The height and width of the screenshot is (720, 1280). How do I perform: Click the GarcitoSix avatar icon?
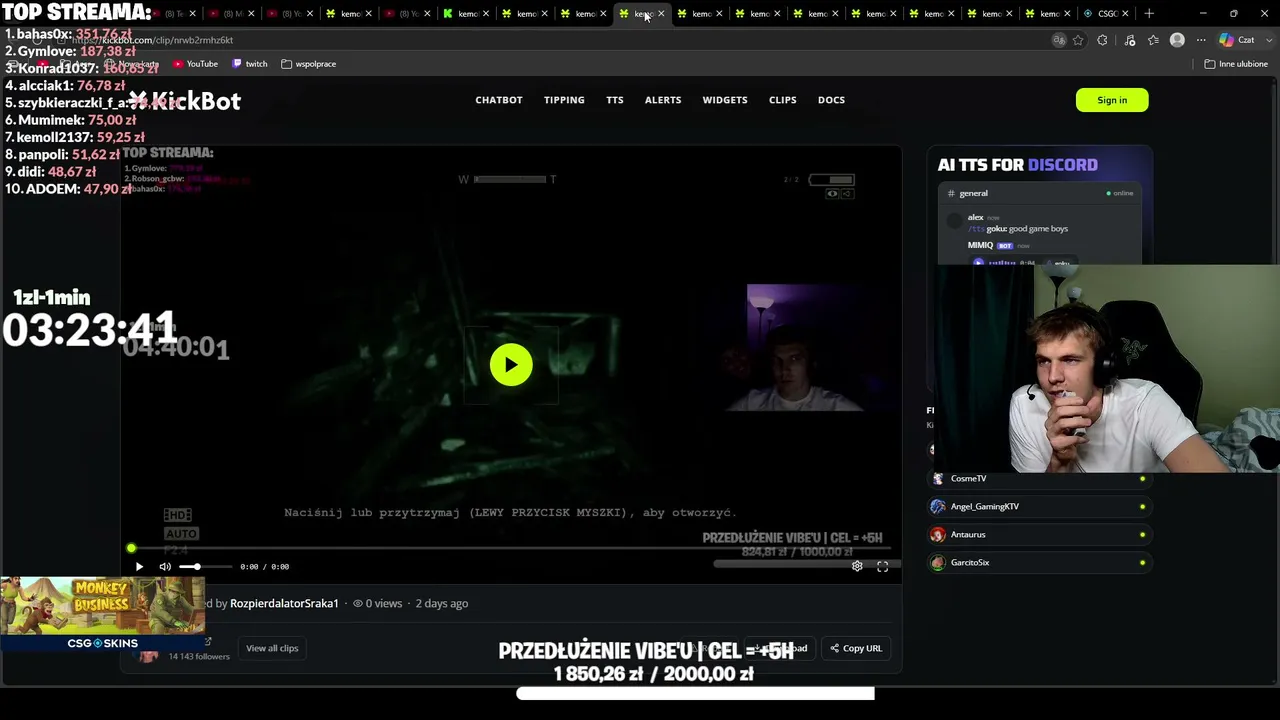tap(937, 563)
